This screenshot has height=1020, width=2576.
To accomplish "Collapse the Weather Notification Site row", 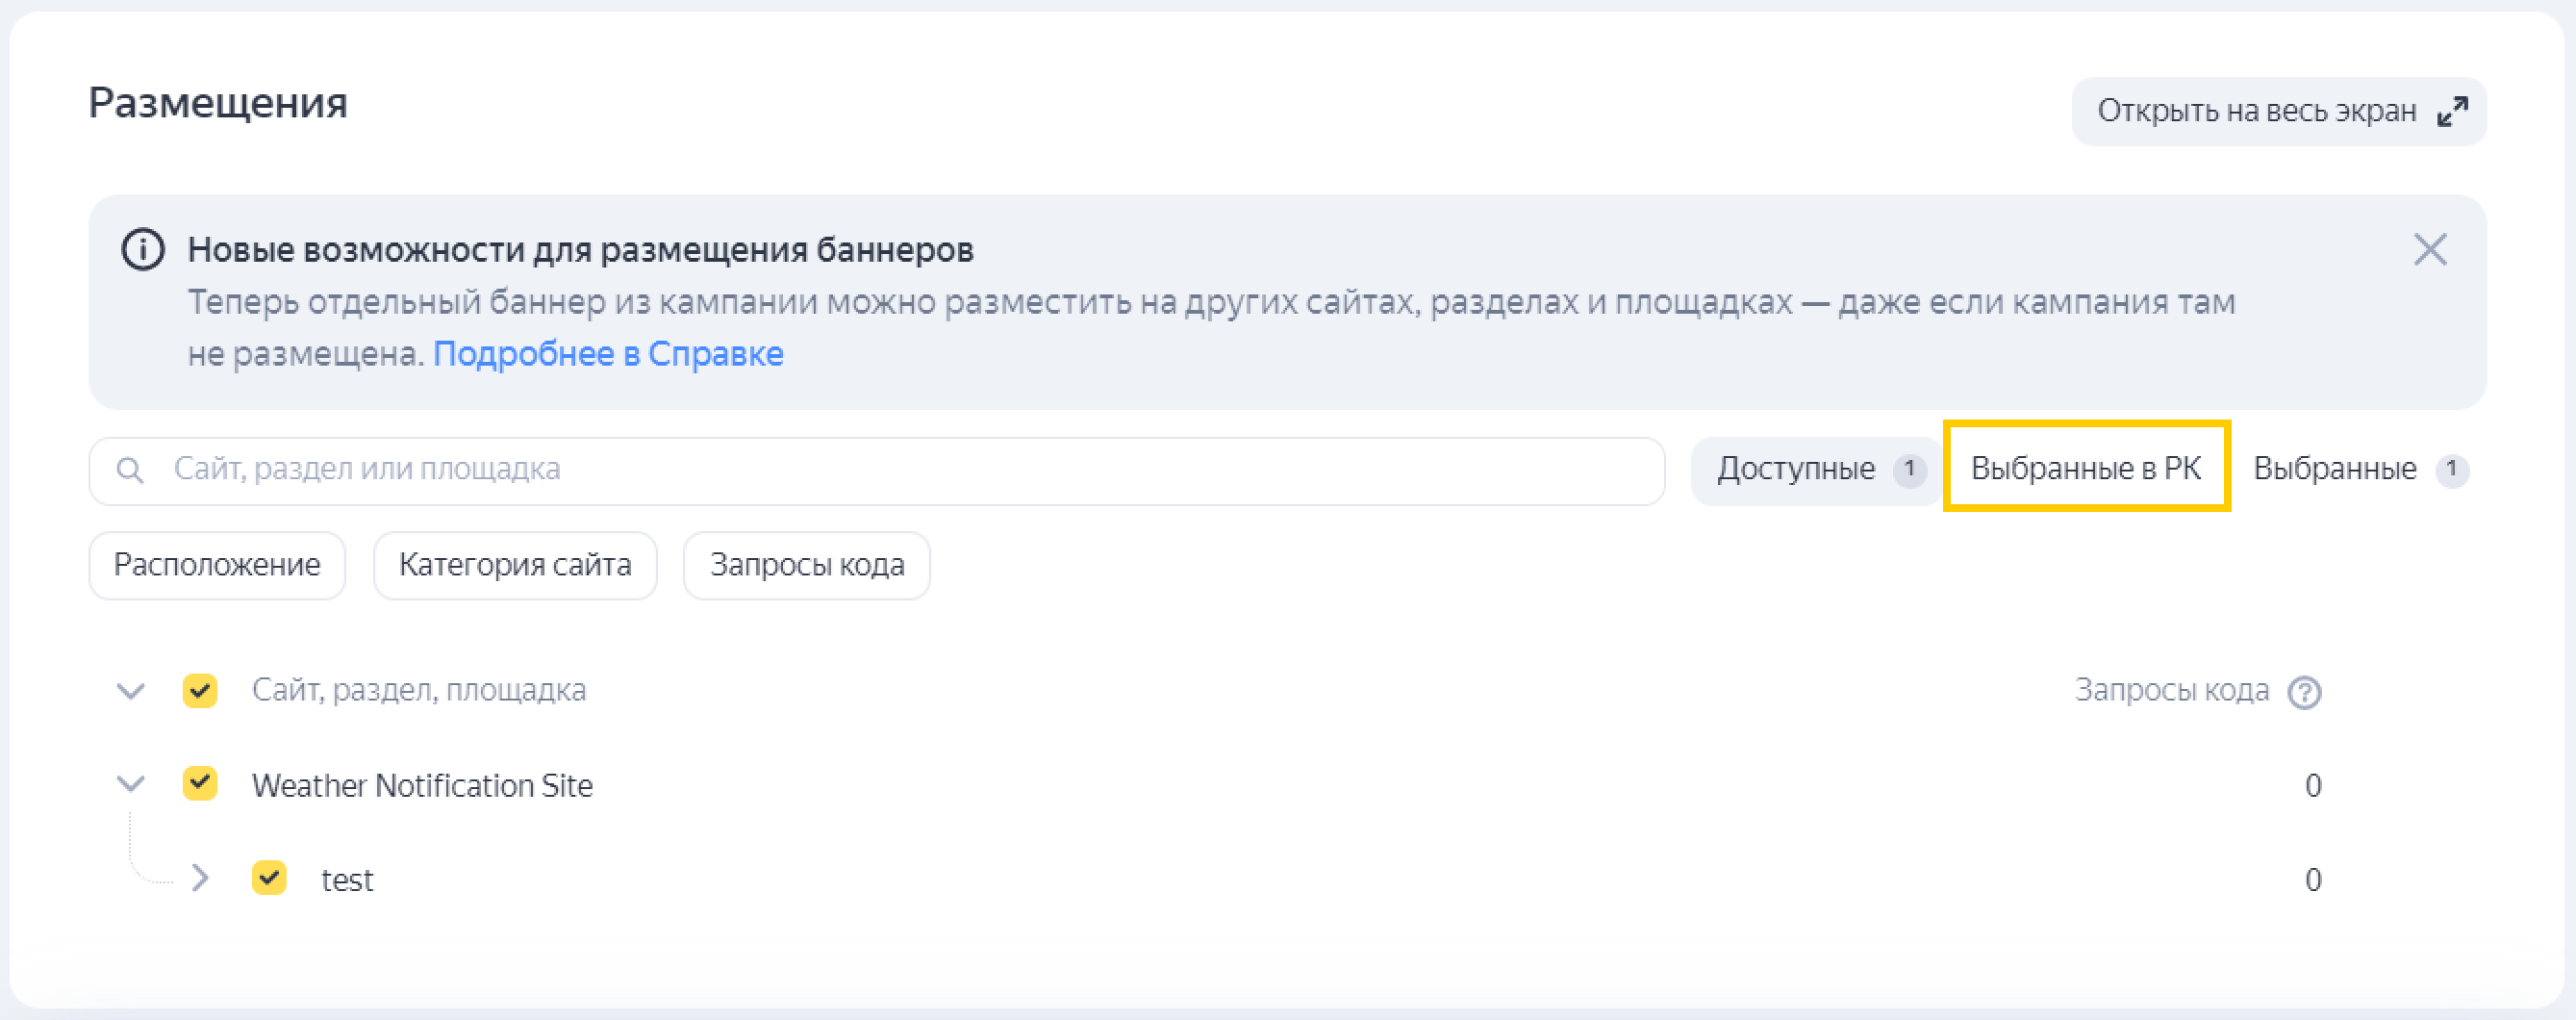I will [x=131, y=784].
